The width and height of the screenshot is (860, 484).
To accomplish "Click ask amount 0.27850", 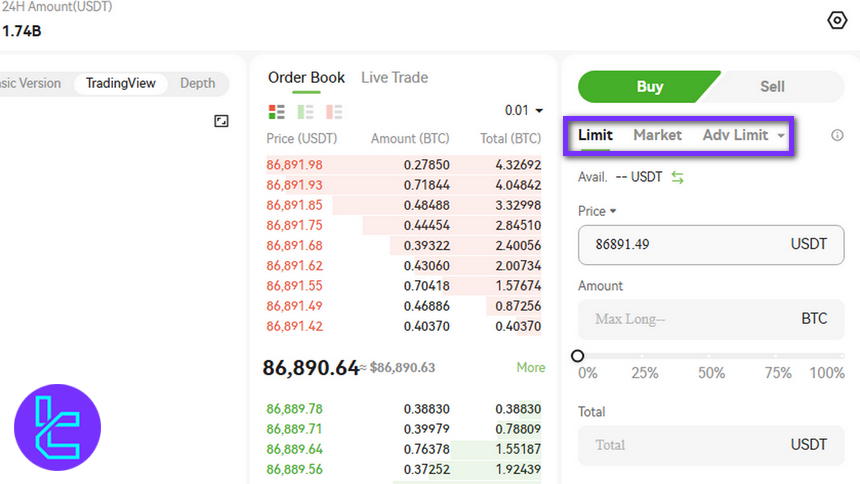I will 427,165.
